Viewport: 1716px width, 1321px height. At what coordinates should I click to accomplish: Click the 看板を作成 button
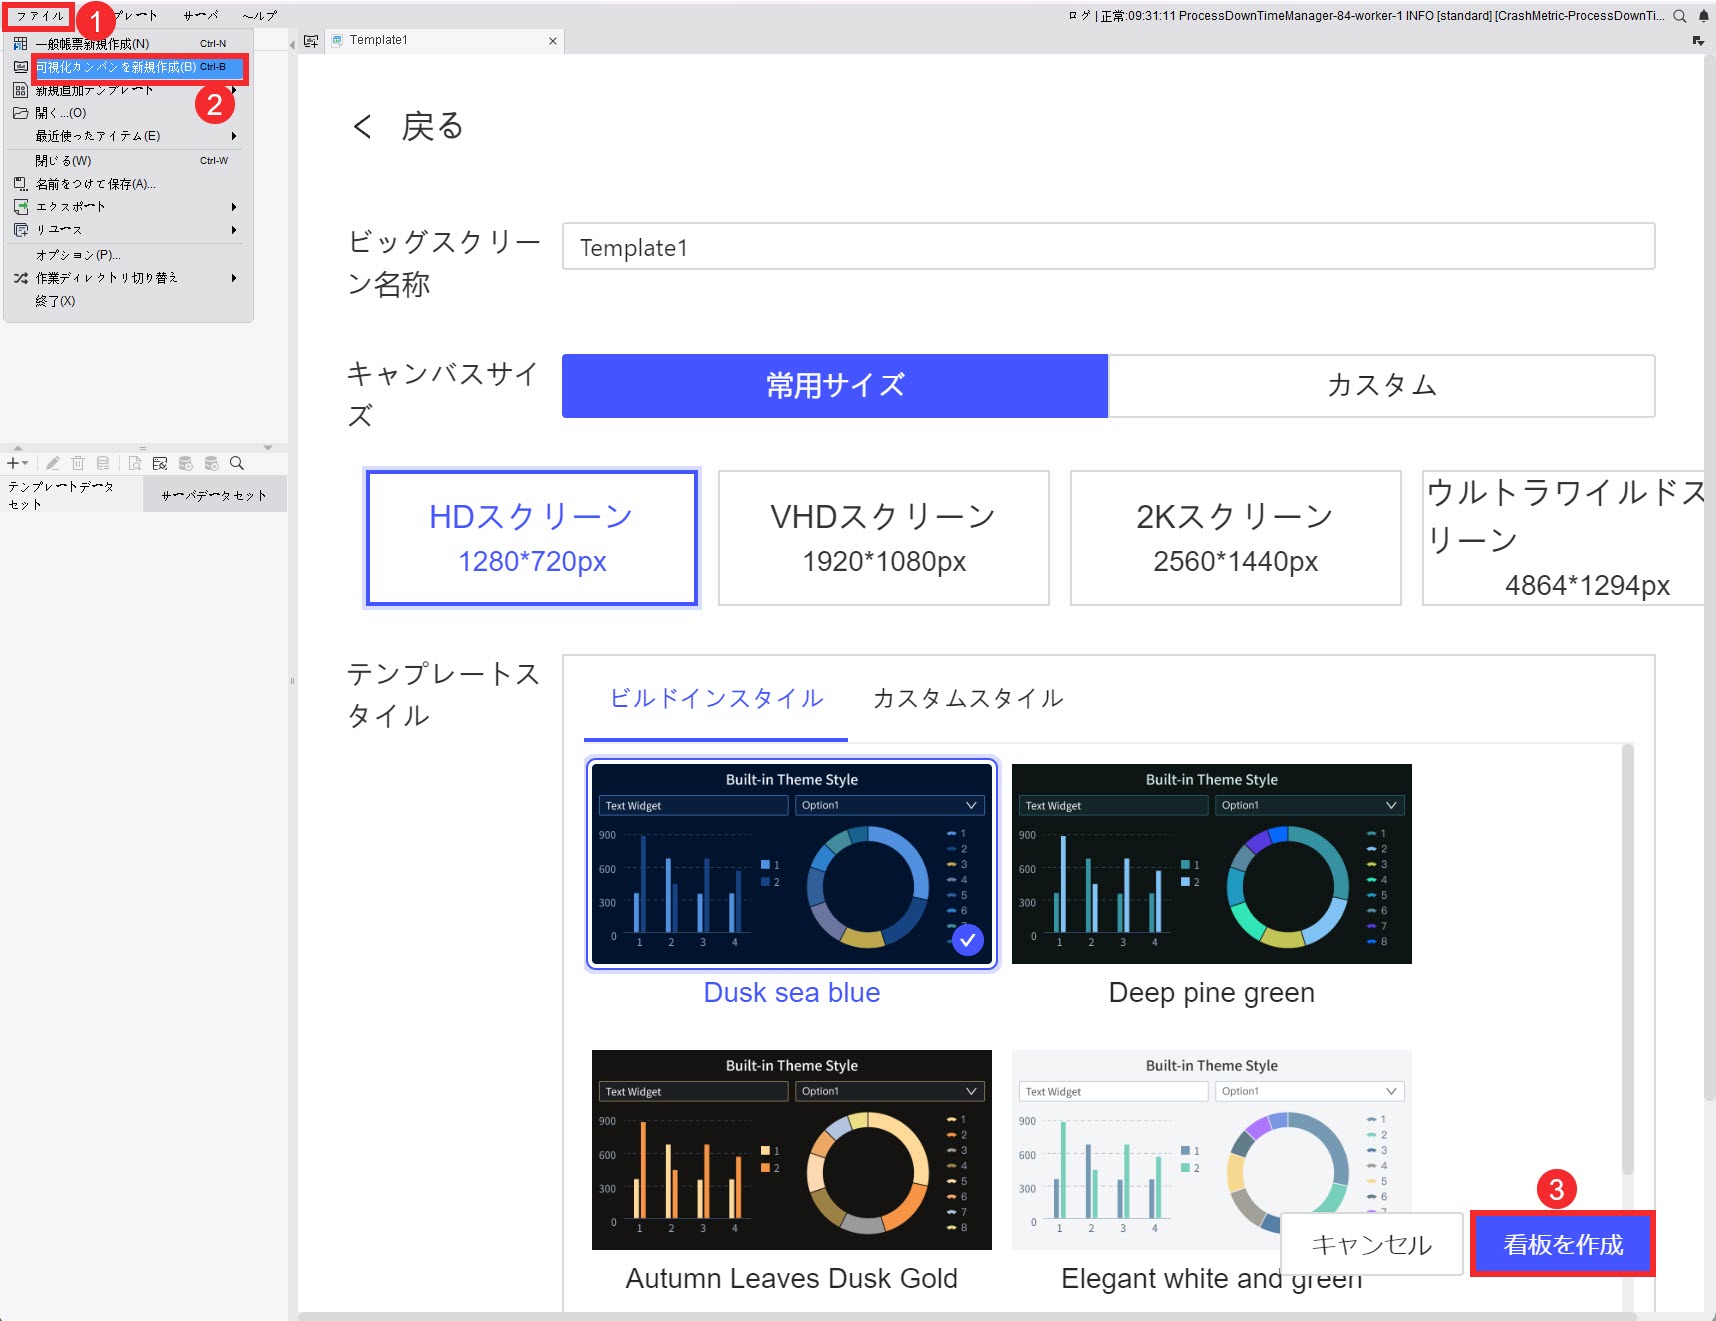click(x=1563, y=1243)
